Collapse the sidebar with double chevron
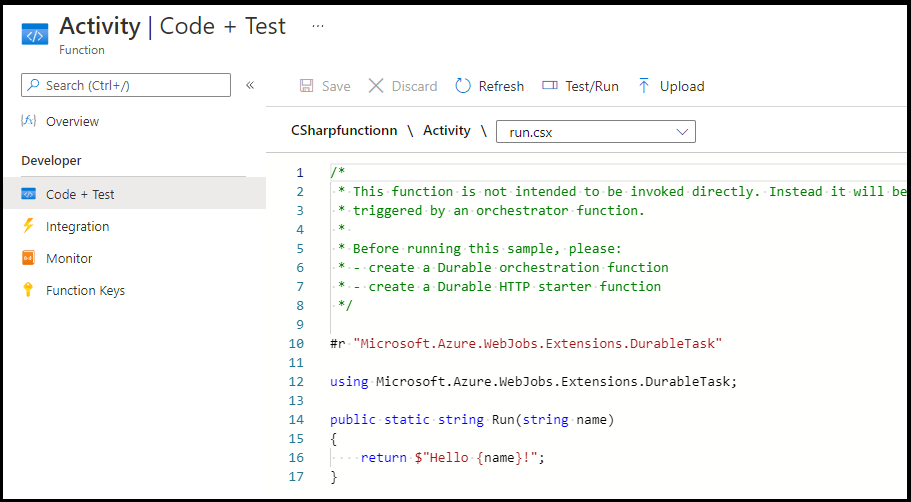Screen dimensions: 911x502 250,85
